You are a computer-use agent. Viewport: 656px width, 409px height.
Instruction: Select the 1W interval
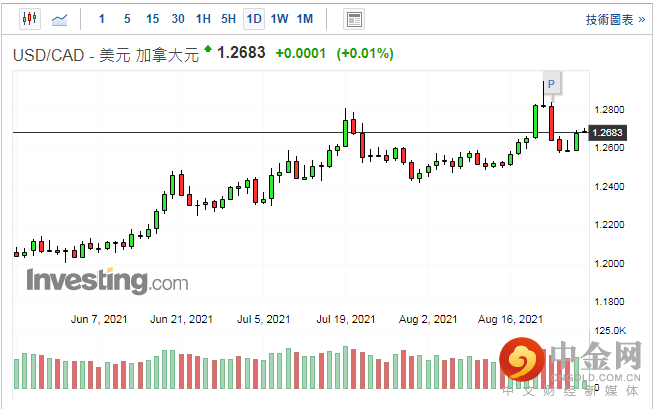(279, 19)
